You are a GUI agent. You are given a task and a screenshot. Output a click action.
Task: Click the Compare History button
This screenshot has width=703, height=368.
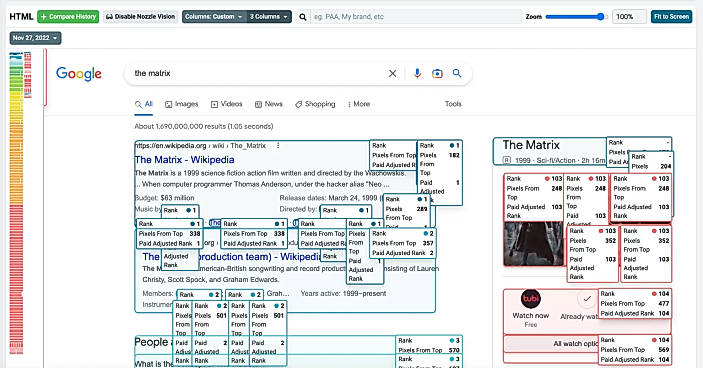point(68,17)
